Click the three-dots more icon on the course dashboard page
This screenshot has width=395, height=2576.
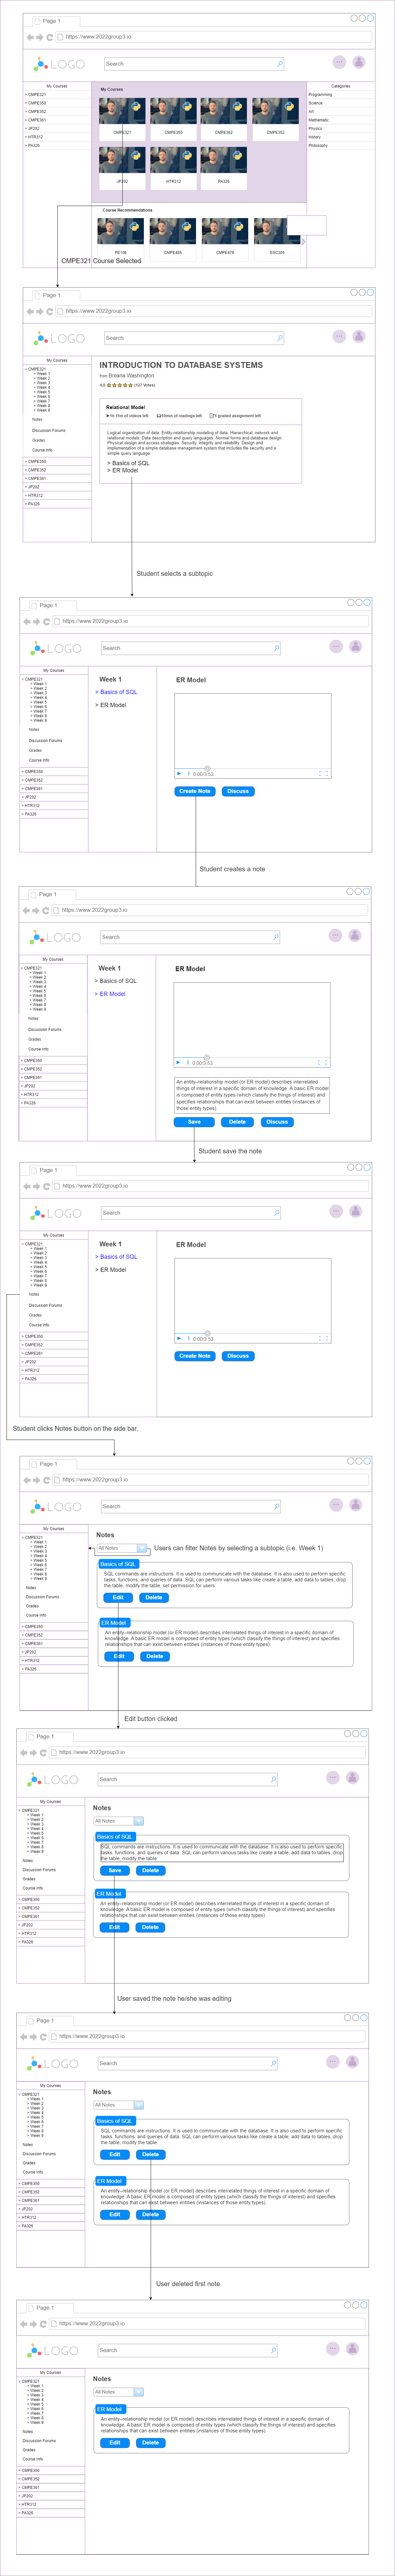pyautogui.click(x=339, y=62)
